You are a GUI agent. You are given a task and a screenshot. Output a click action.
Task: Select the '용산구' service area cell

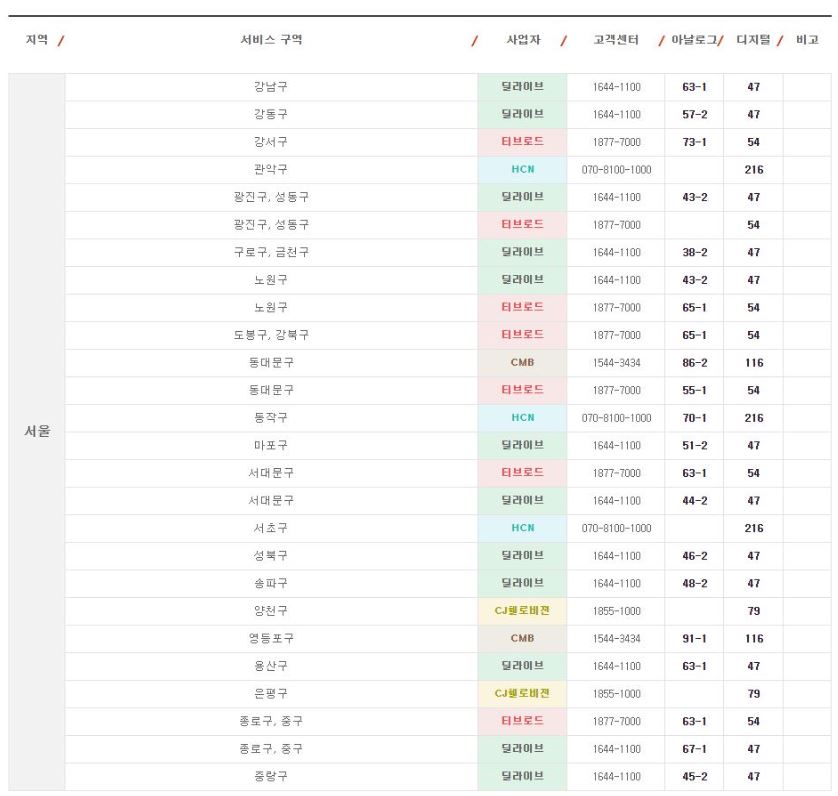(x=271, y=667)
